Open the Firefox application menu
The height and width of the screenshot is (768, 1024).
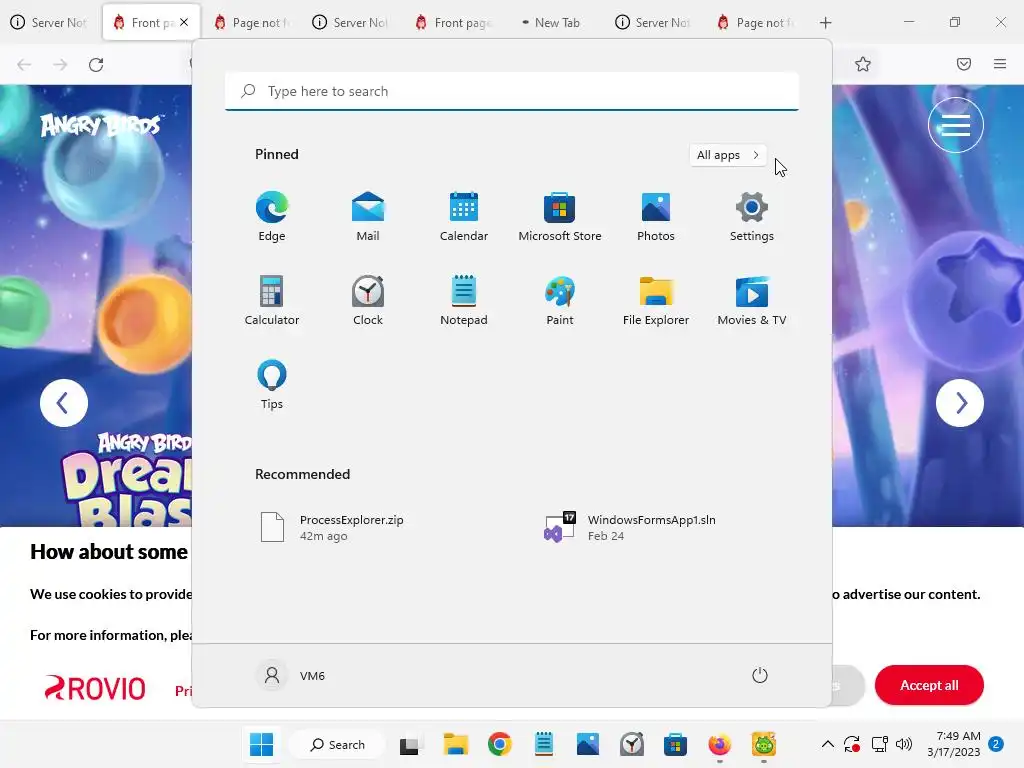point(1000,64)
